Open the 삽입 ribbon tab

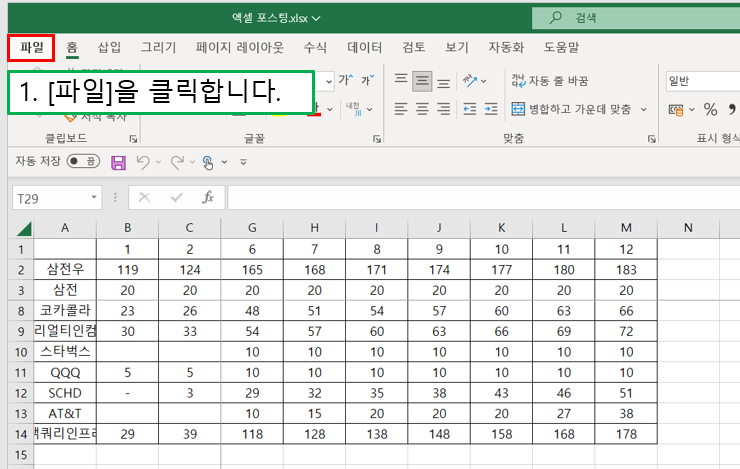[109, 48]
